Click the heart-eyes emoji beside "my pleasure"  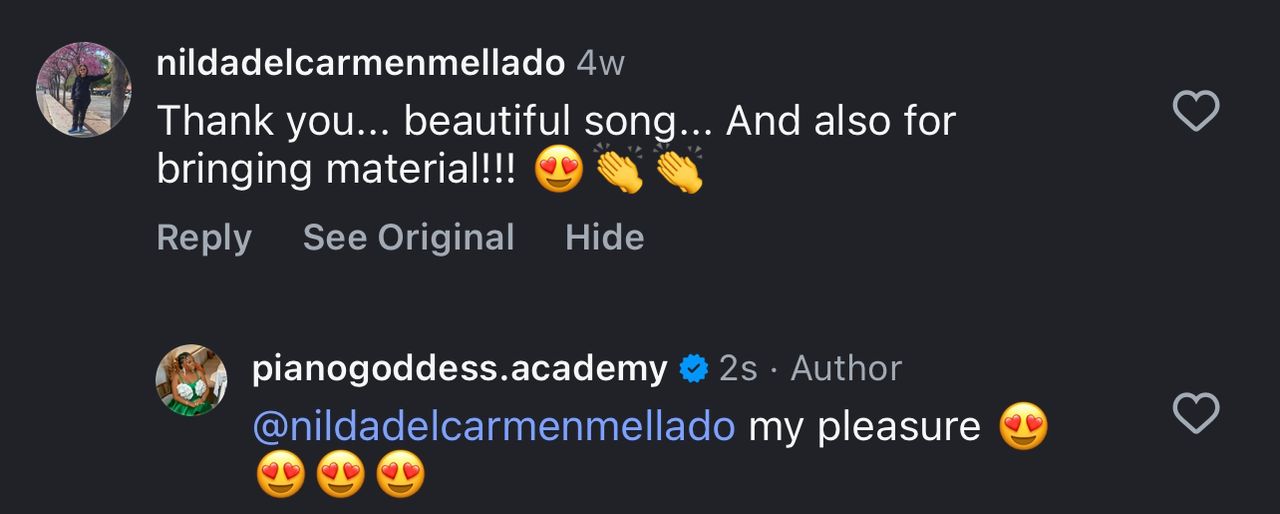tap(1023, 428)
